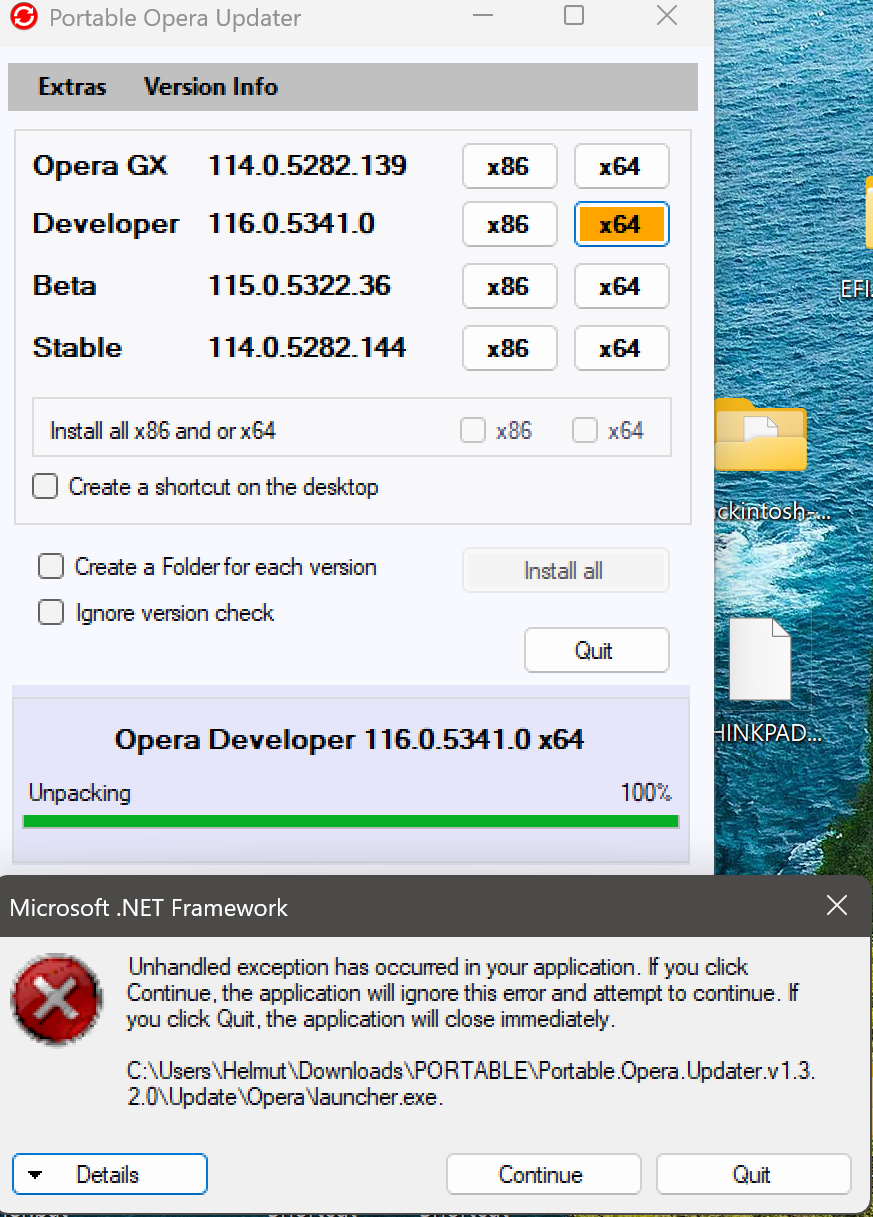Click the launcher.exe path in the error message

coord(471,1084)
